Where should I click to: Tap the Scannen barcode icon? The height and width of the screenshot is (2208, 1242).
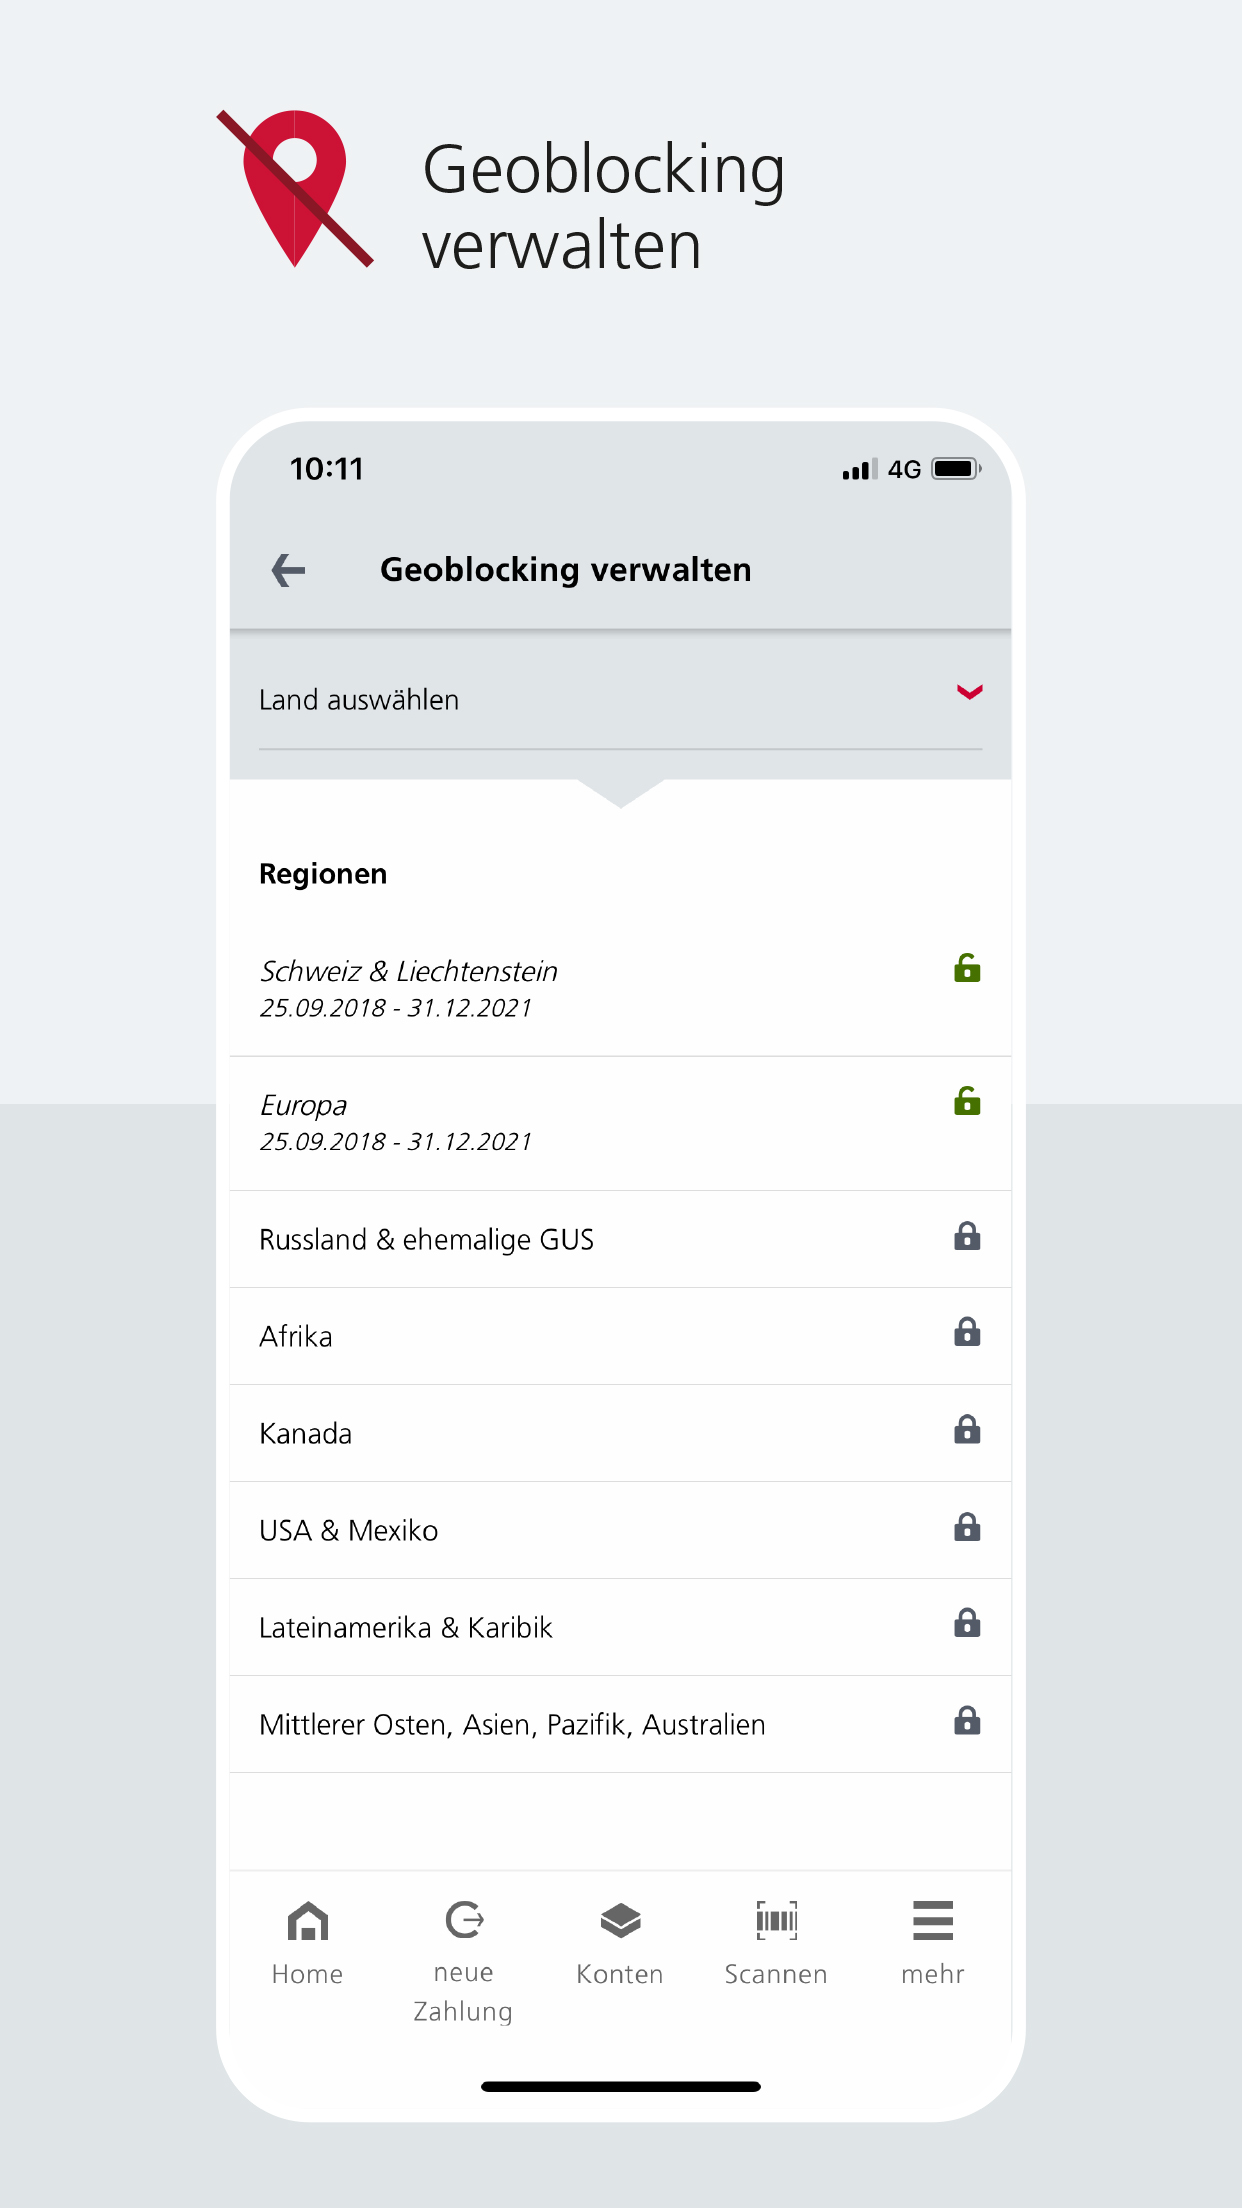tap(776, 1920)
